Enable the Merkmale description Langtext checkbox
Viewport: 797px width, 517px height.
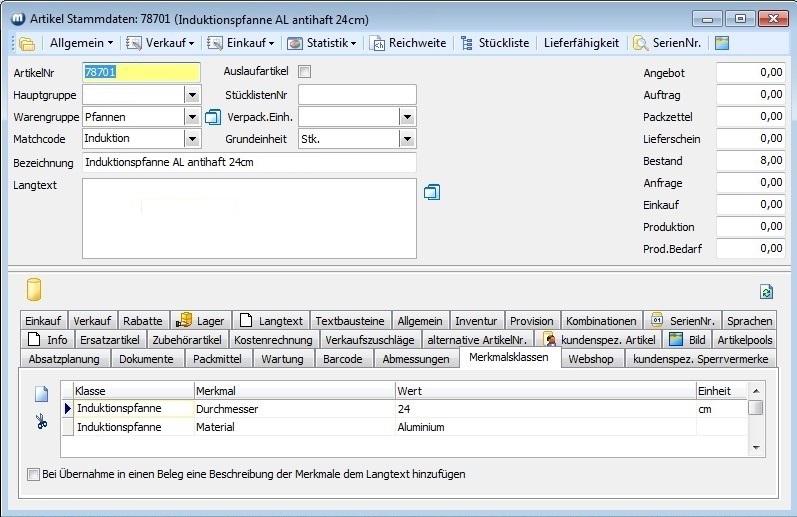click(33, 474)
